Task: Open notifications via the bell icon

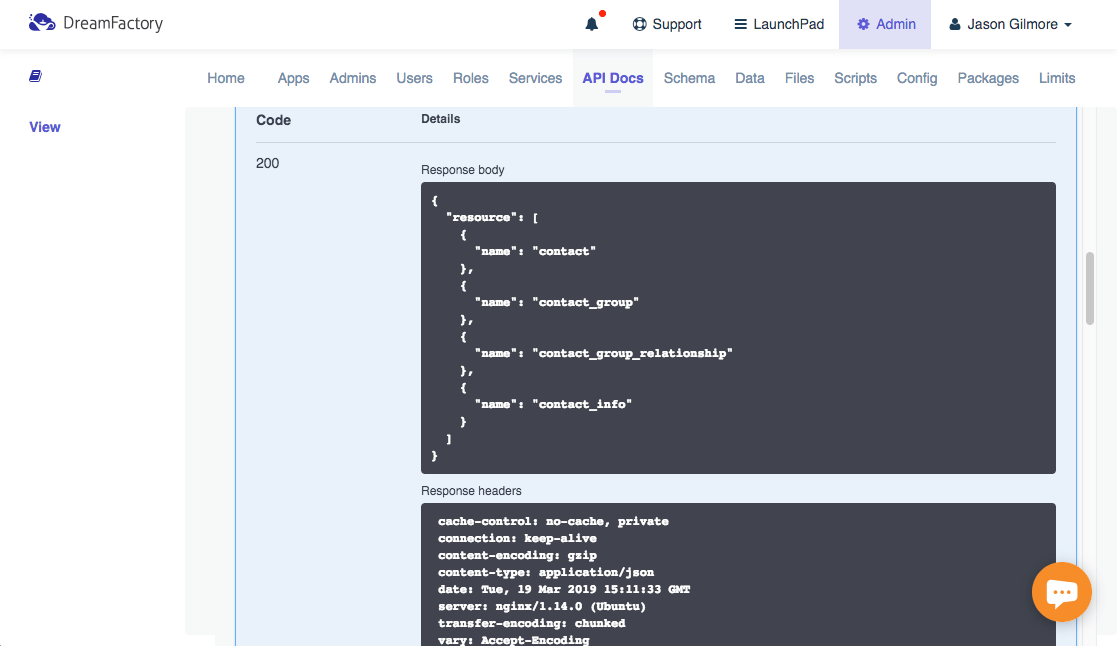Action: 591,24
